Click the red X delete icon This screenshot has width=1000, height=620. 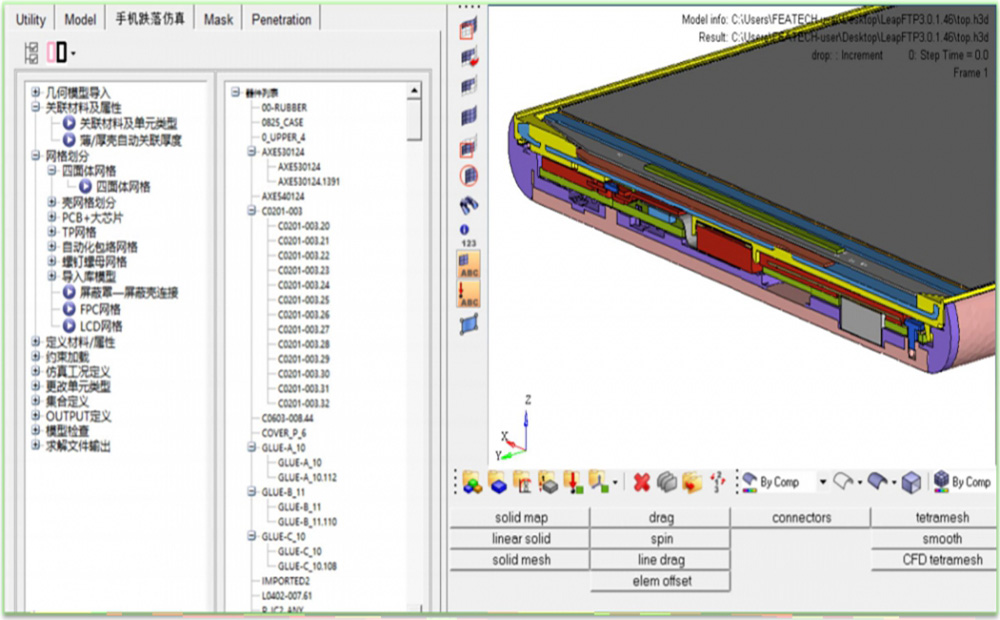click(x=642, y=483)
